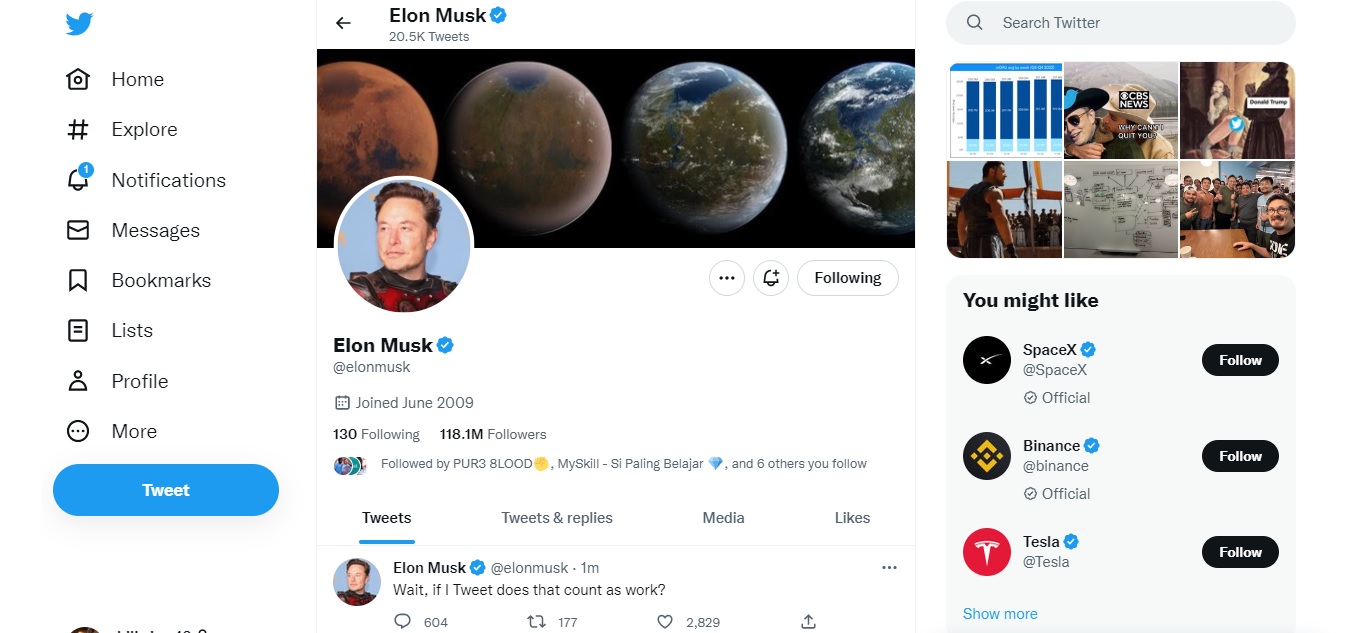Click the back arrow above Elon Musk's profile
Screen dimensions: 1347x633
(x=343, y=22)
